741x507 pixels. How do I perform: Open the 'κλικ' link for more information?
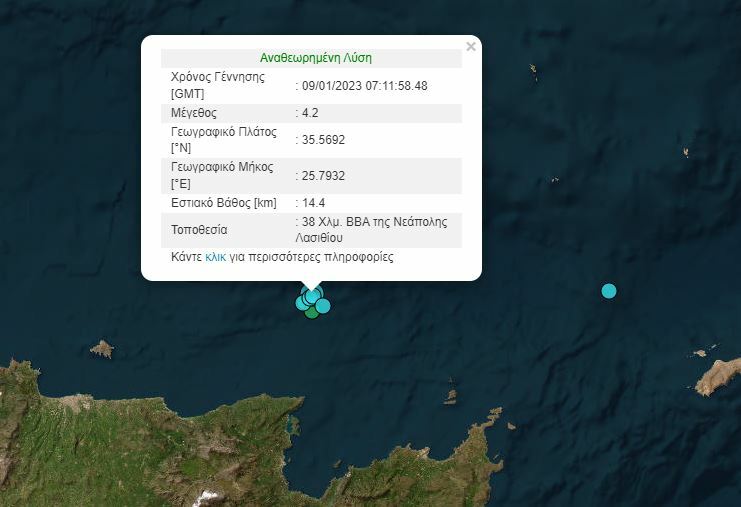point(215,257)
